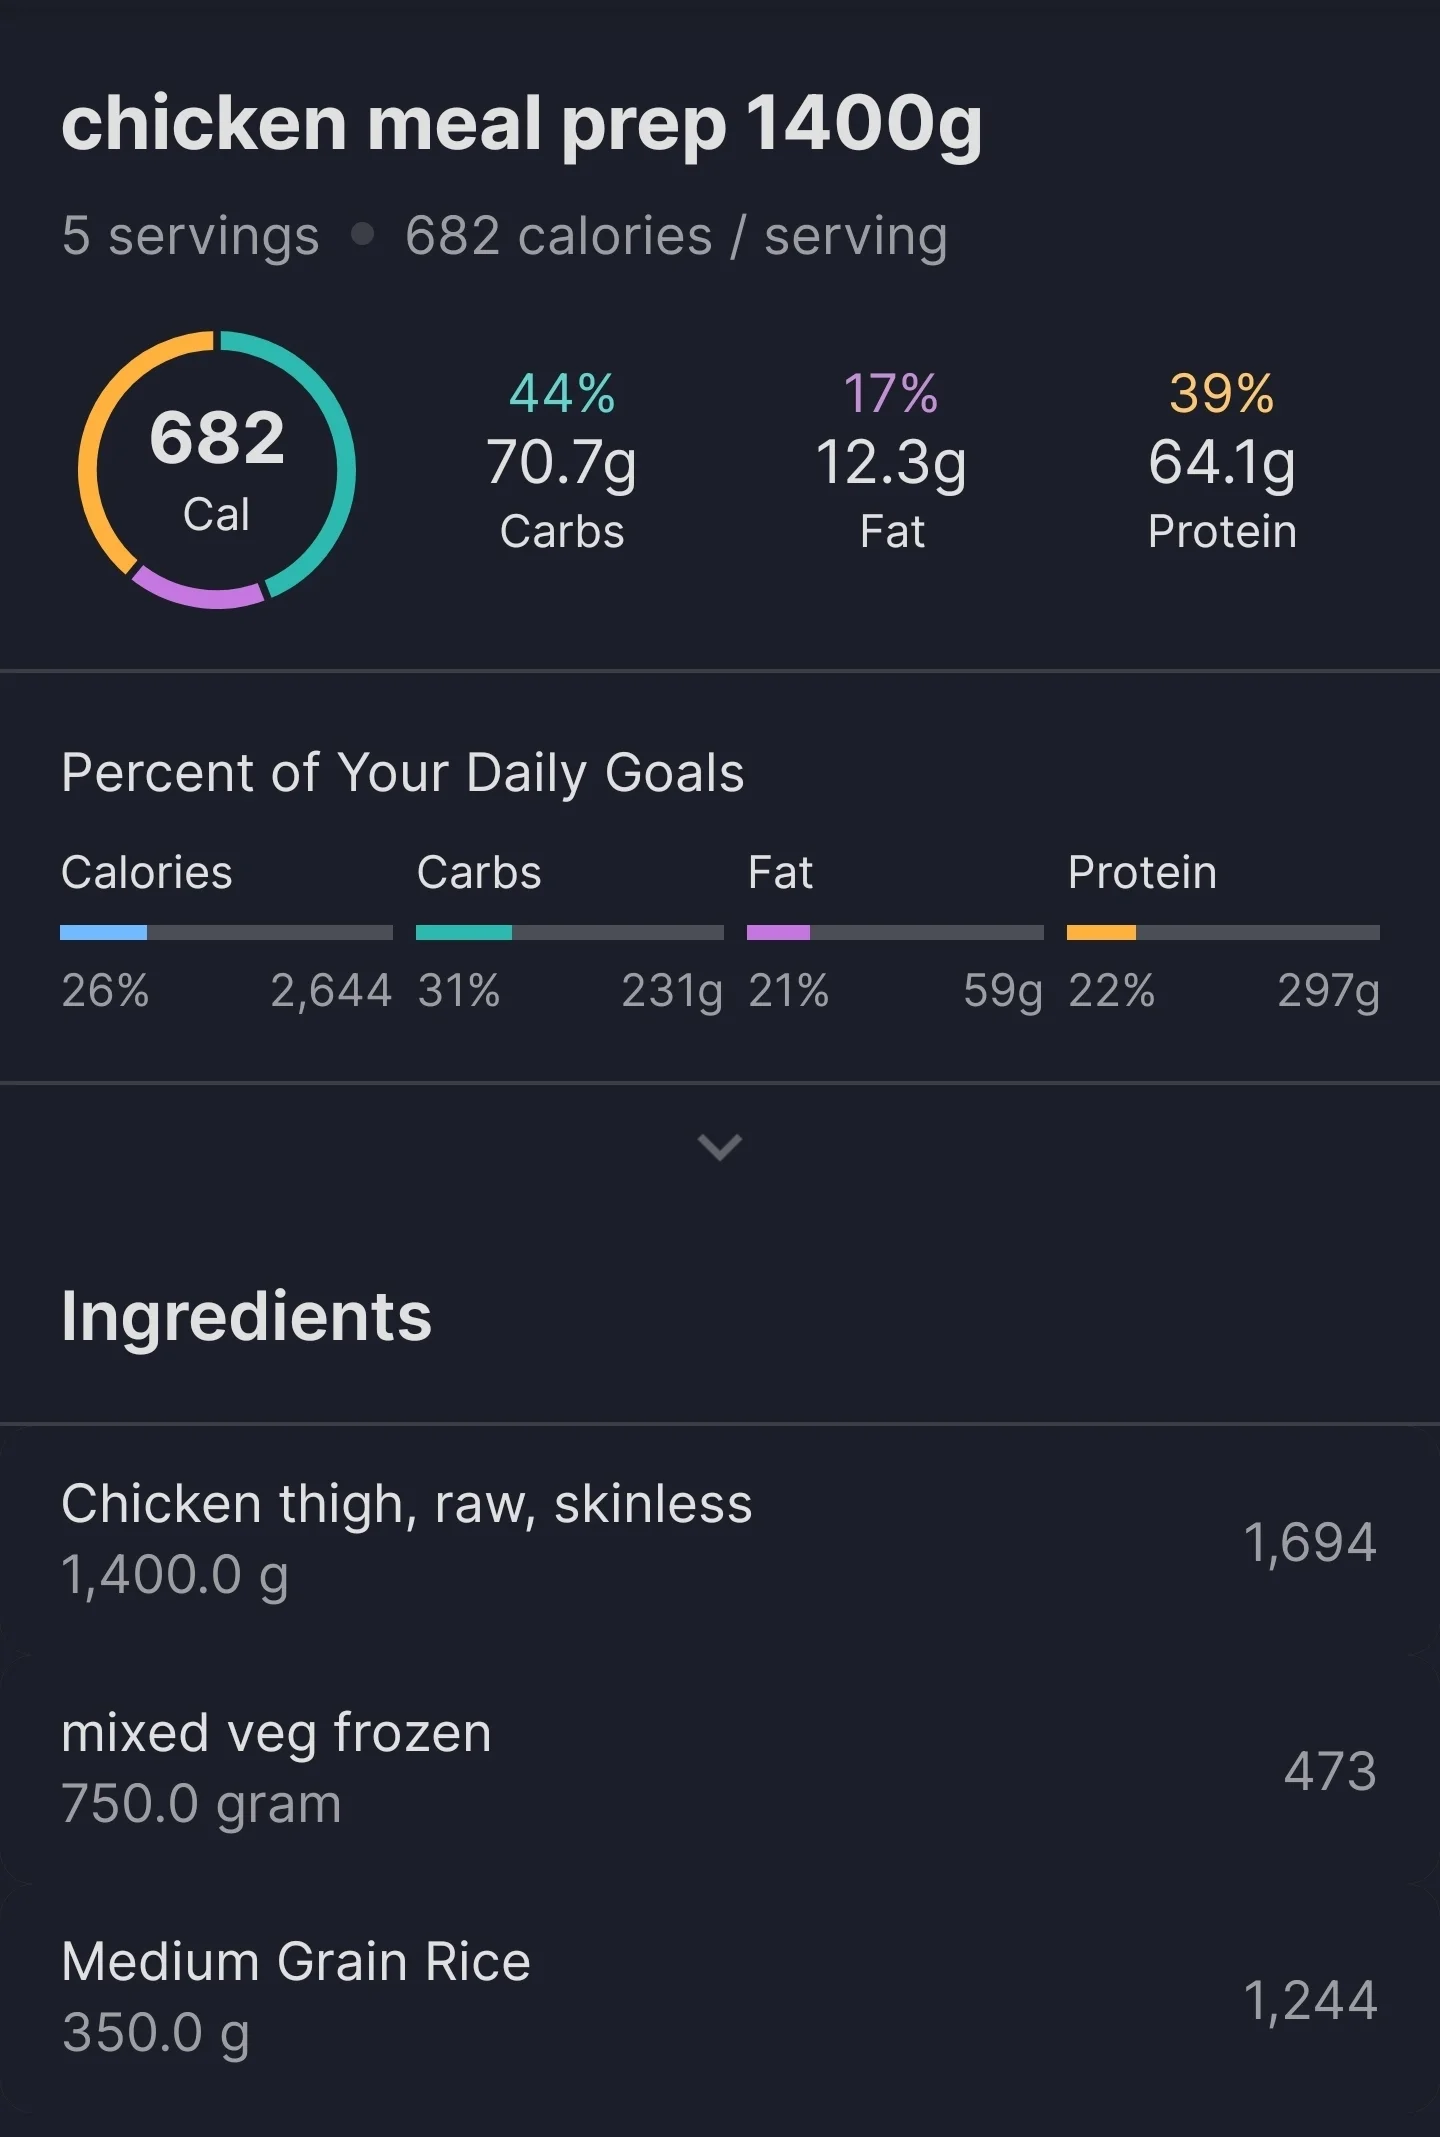This screenshot has width=1440, height=2137.
Task: Tap the Protein daily goal progress bar
Action: tap(1223, 932)
